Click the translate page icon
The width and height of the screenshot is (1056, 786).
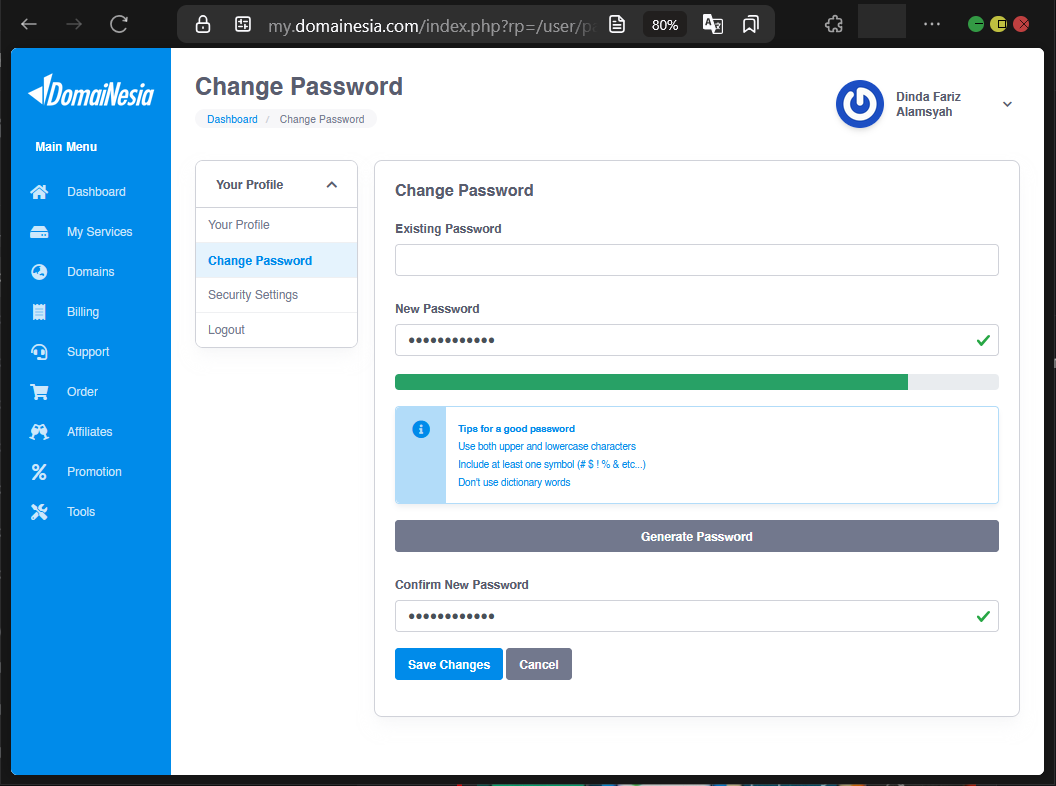pyautogui.click(x=713, y=25)
